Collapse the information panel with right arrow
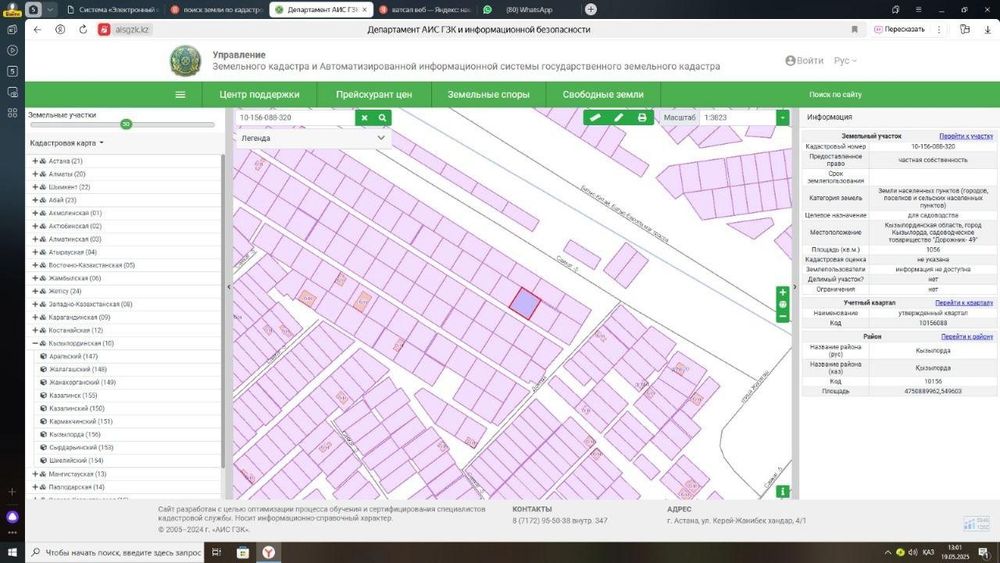 (x=795, y=287)
